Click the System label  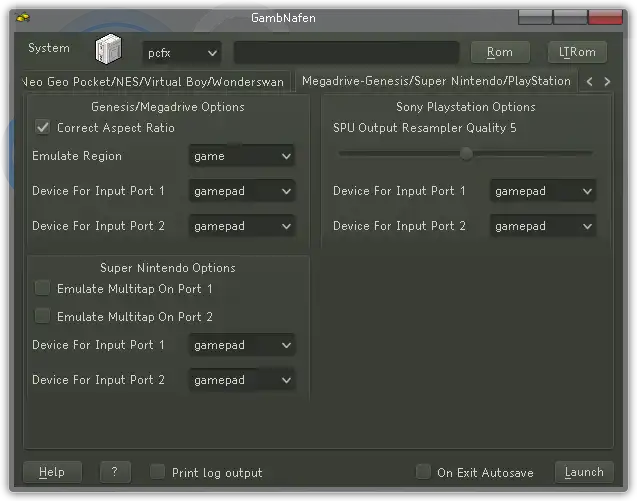pyautogui.click(x=49, y=48)
